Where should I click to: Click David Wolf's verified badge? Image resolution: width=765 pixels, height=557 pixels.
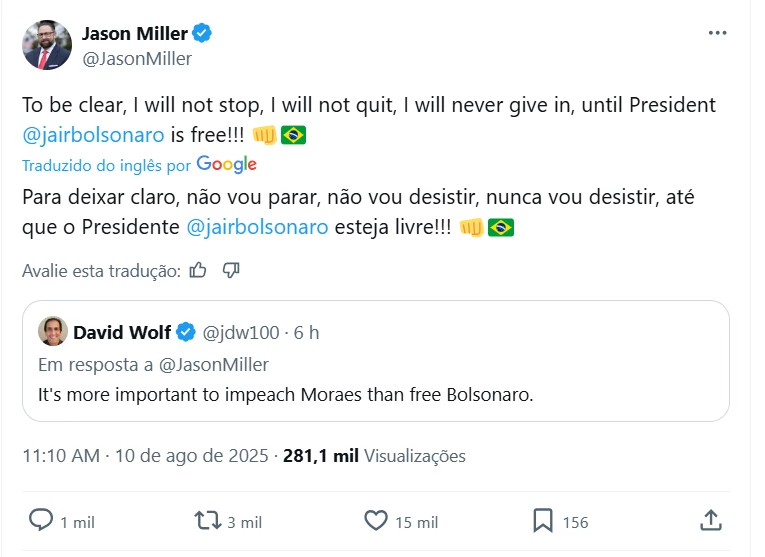[x=186, y=332]
